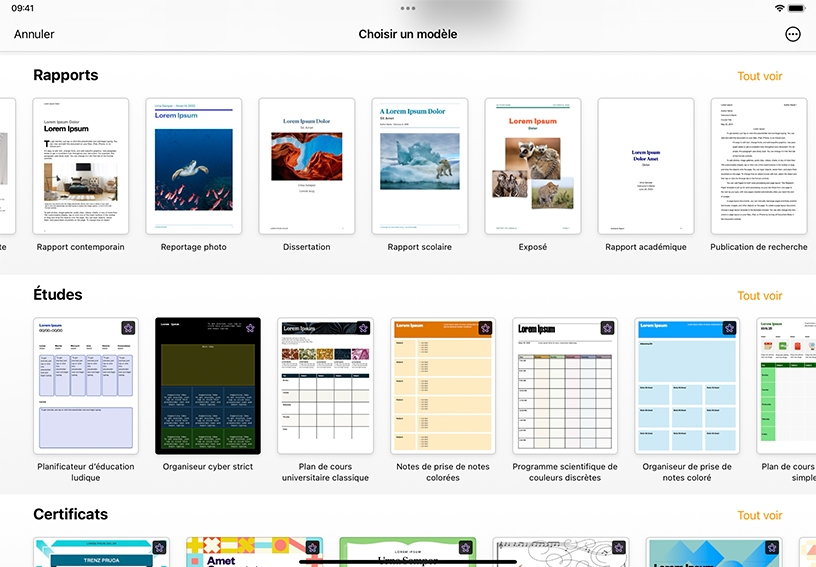Select the Reportage photo template

point(194,166)
